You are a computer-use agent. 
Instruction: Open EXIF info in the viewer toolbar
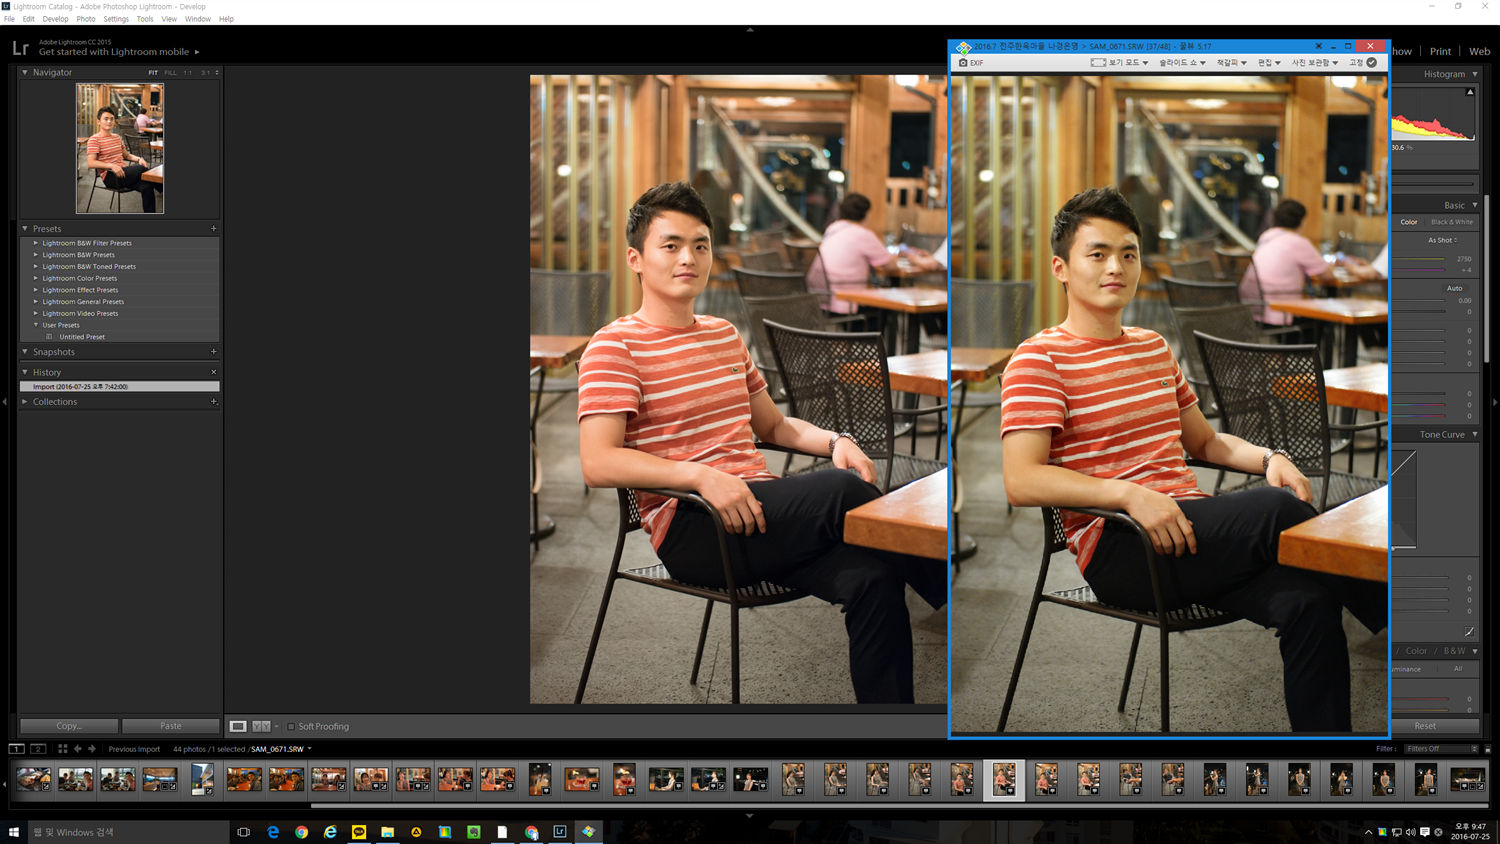click(x=971, y=63)
